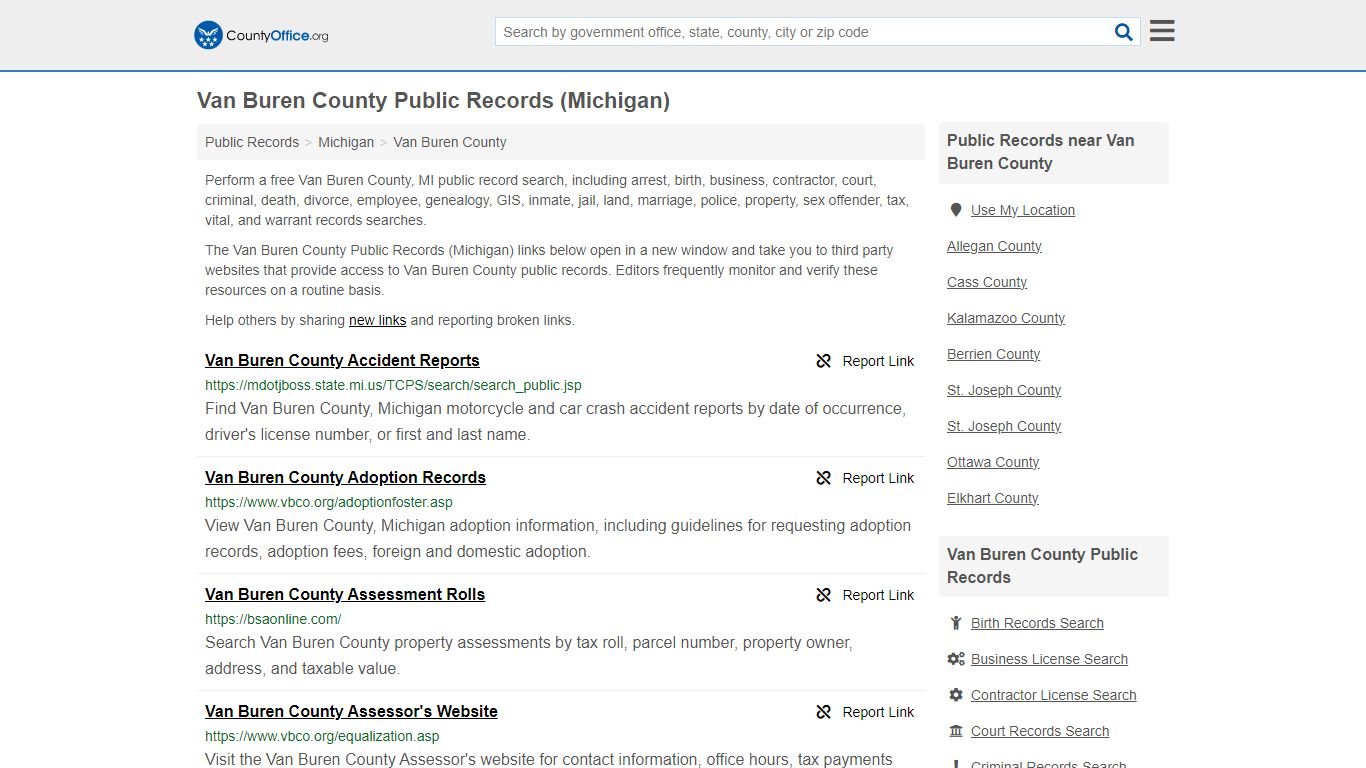
Task: Visit the mdotjboss.state.mi.us URL
Action: [393, 385]
